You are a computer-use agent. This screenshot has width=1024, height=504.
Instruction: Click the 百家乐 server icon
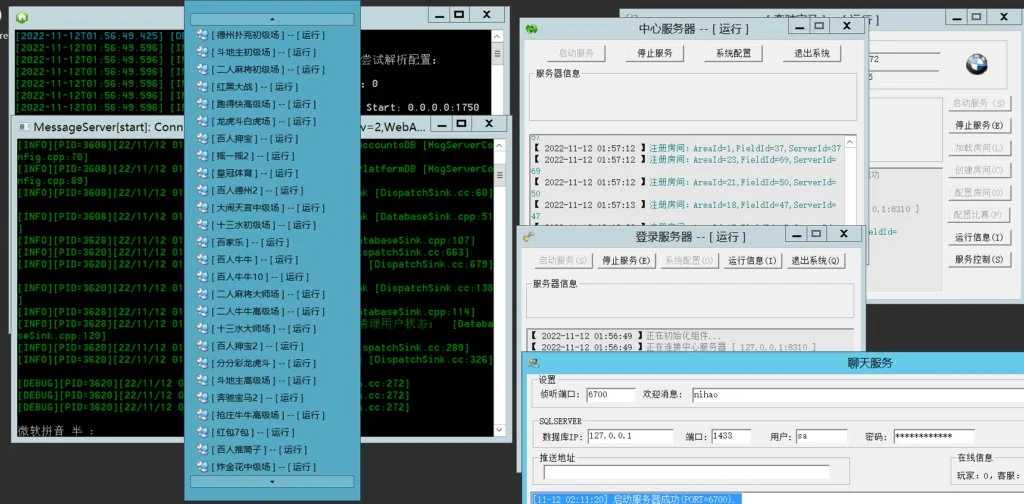(202, 242)
